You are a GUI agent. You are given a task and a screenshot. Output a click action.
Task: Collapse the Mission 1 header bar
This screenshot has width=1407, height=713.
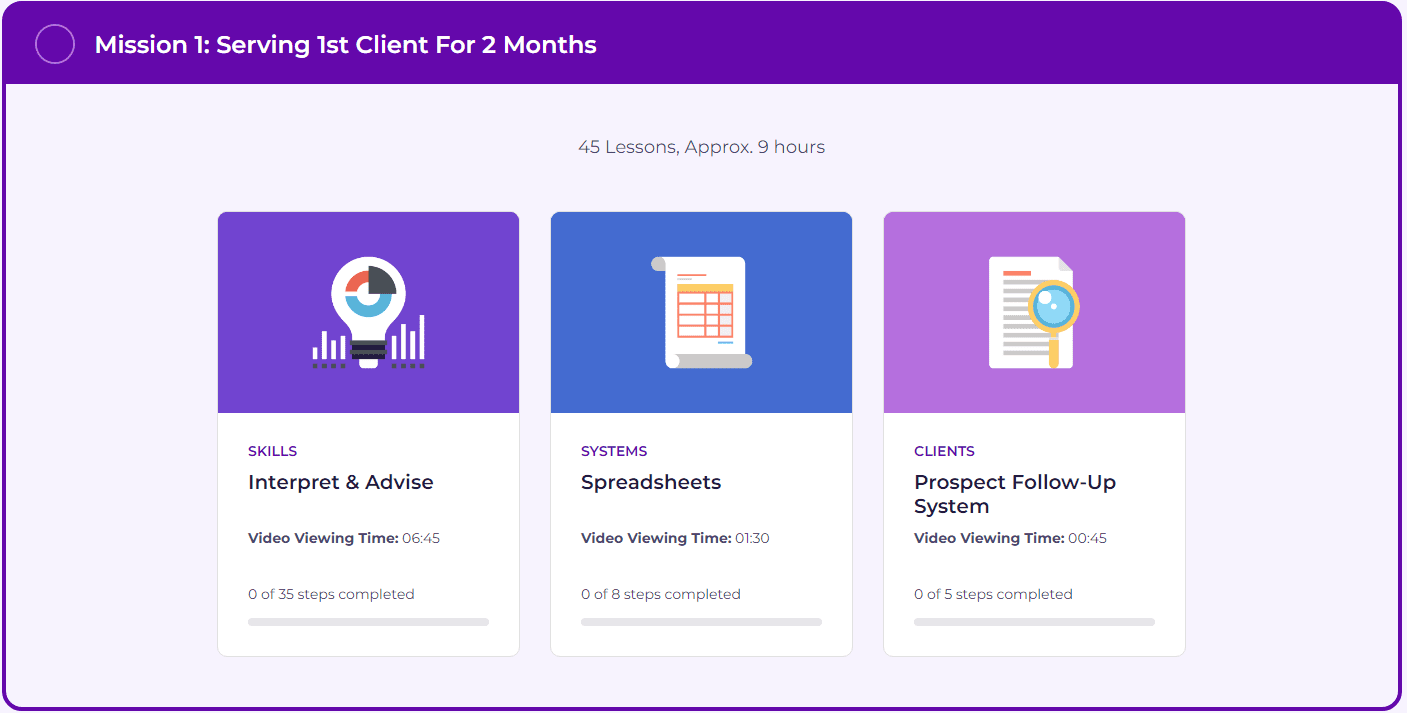(703, 44)
